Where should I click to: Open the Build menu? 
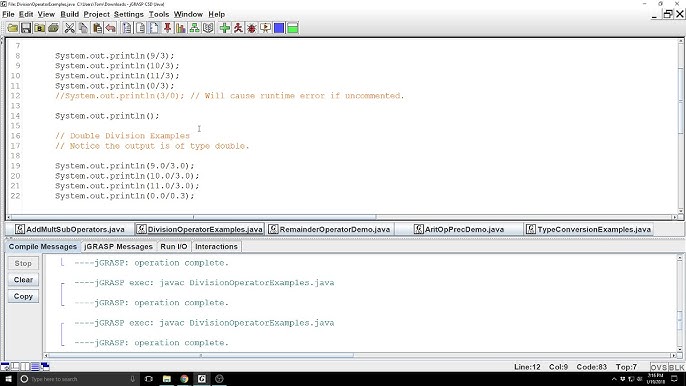click(x=70, y=14)
